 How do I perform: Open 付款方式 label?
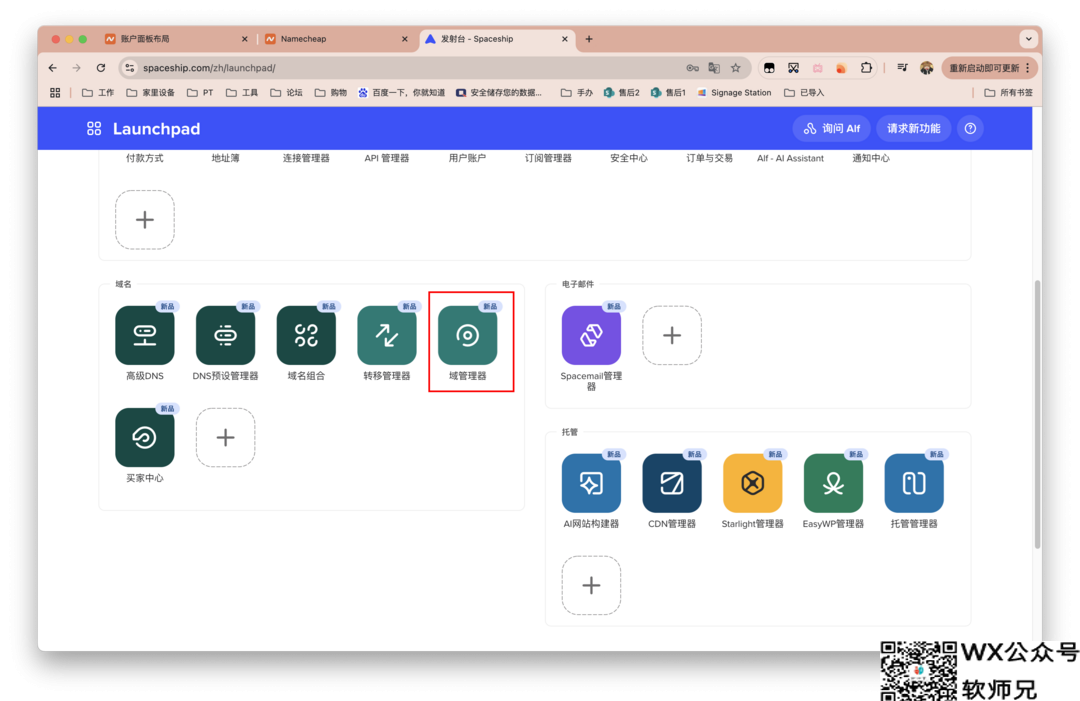tap(145, 158)
